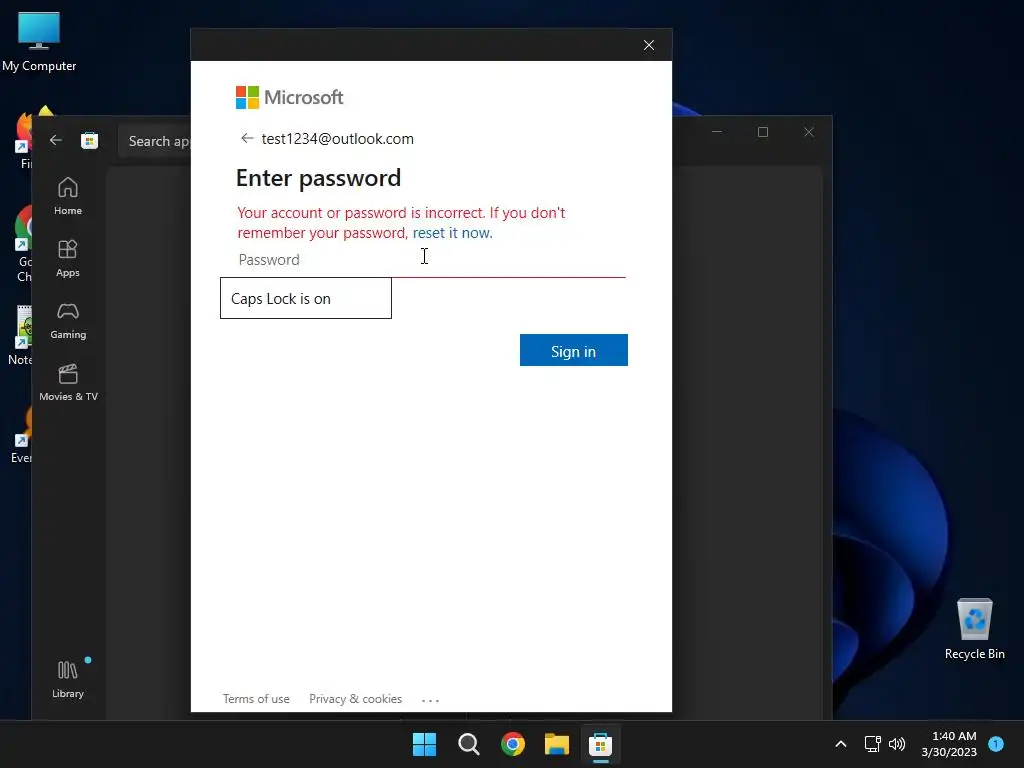
Task: Select the Recycle Bin desktop icon
Action: click(x=974, y=629)
